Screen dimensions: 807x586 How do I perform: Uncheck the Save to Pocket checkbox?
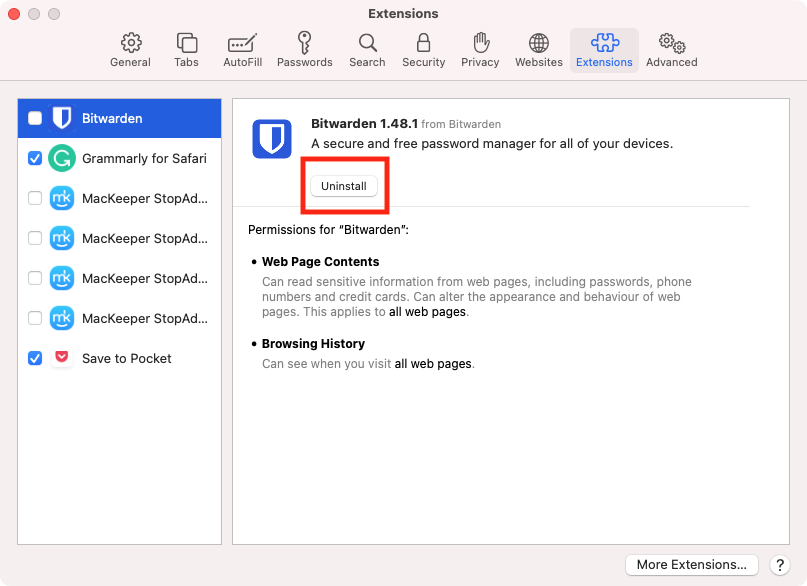[x=35, y=358]
